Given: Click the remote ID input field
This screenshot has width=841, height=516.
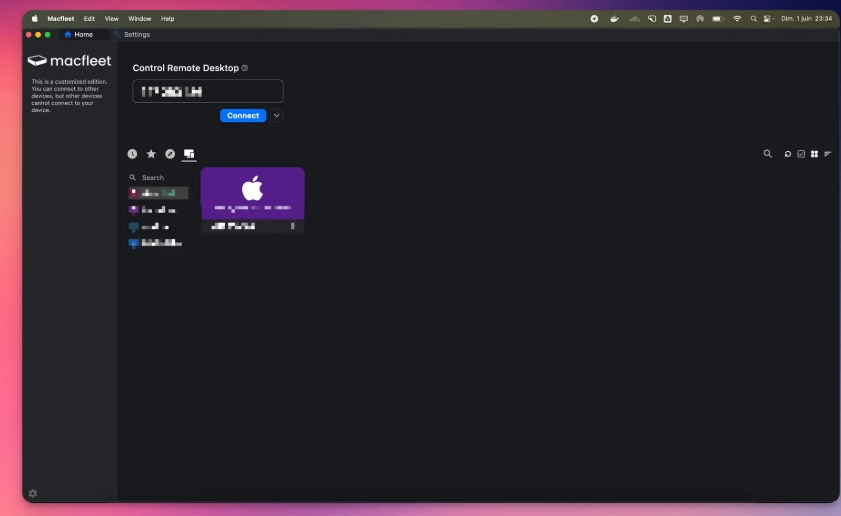Looking at the screenshot, I should (208, 91).
